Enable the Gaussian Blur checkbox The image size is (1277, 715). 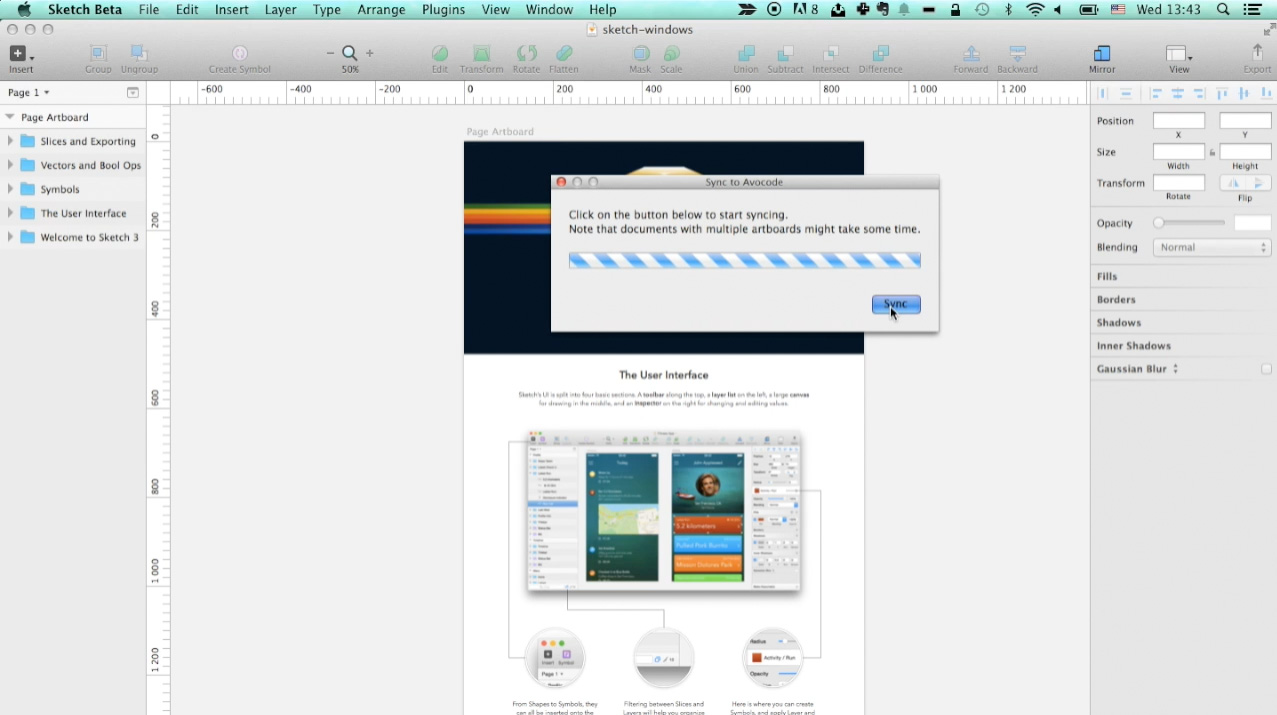tap(1266, 369)
